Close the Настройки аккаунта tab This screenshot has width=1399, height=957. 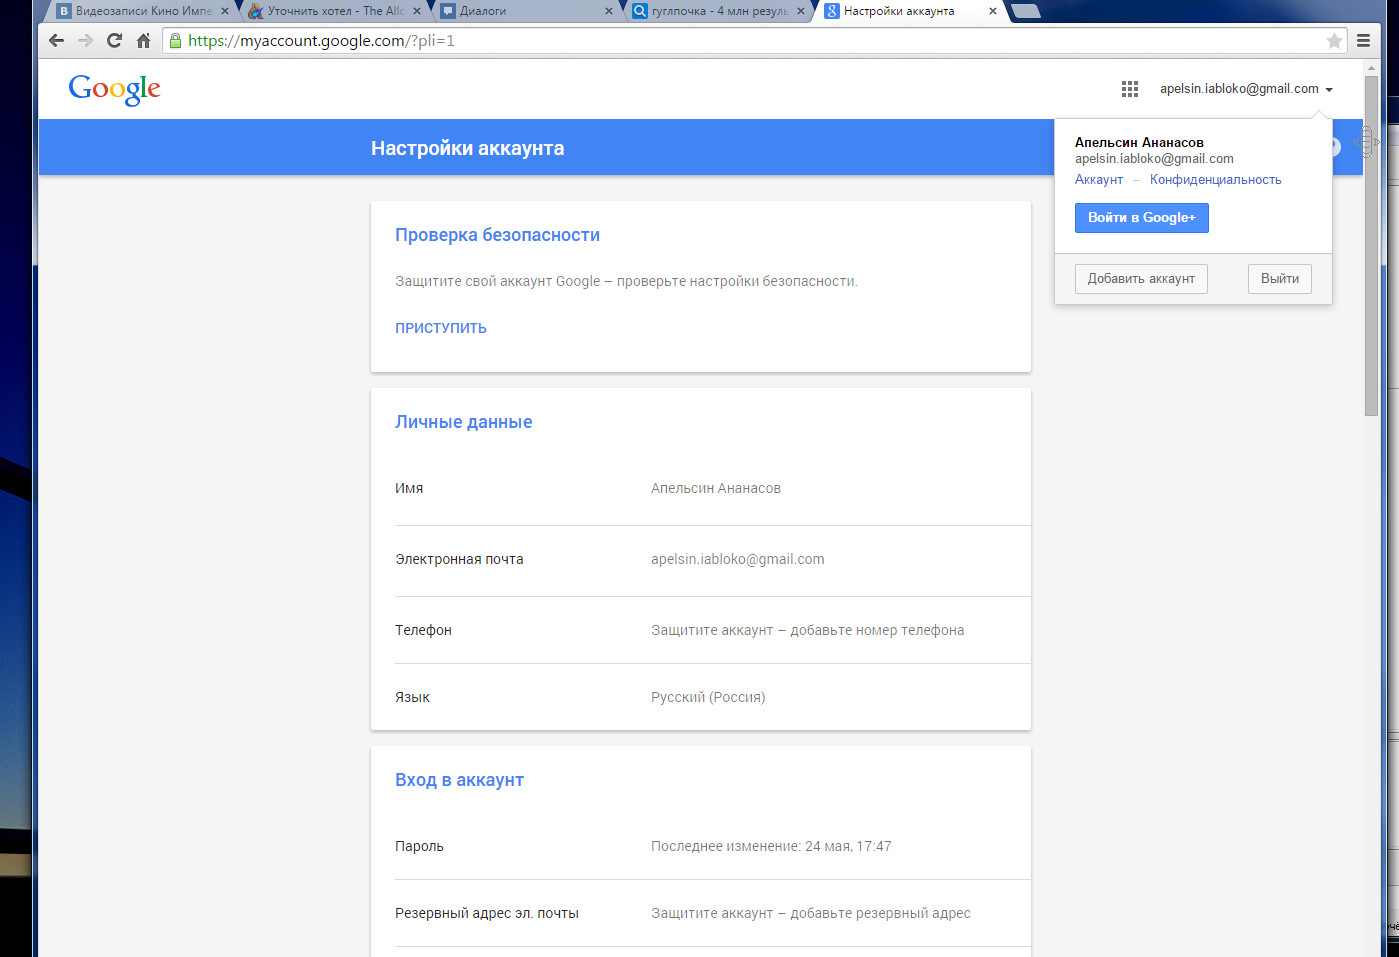click(x=993, y=11)
